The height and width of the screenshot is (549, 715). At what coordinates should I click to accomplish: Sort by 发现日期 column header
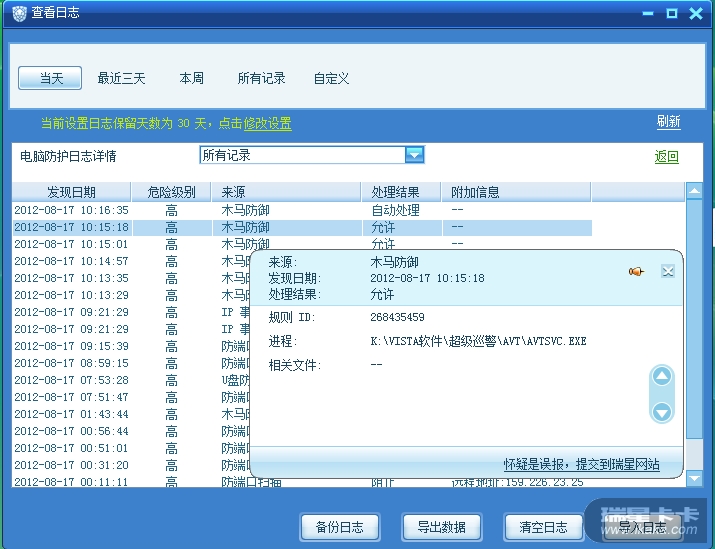coord(71,192)
